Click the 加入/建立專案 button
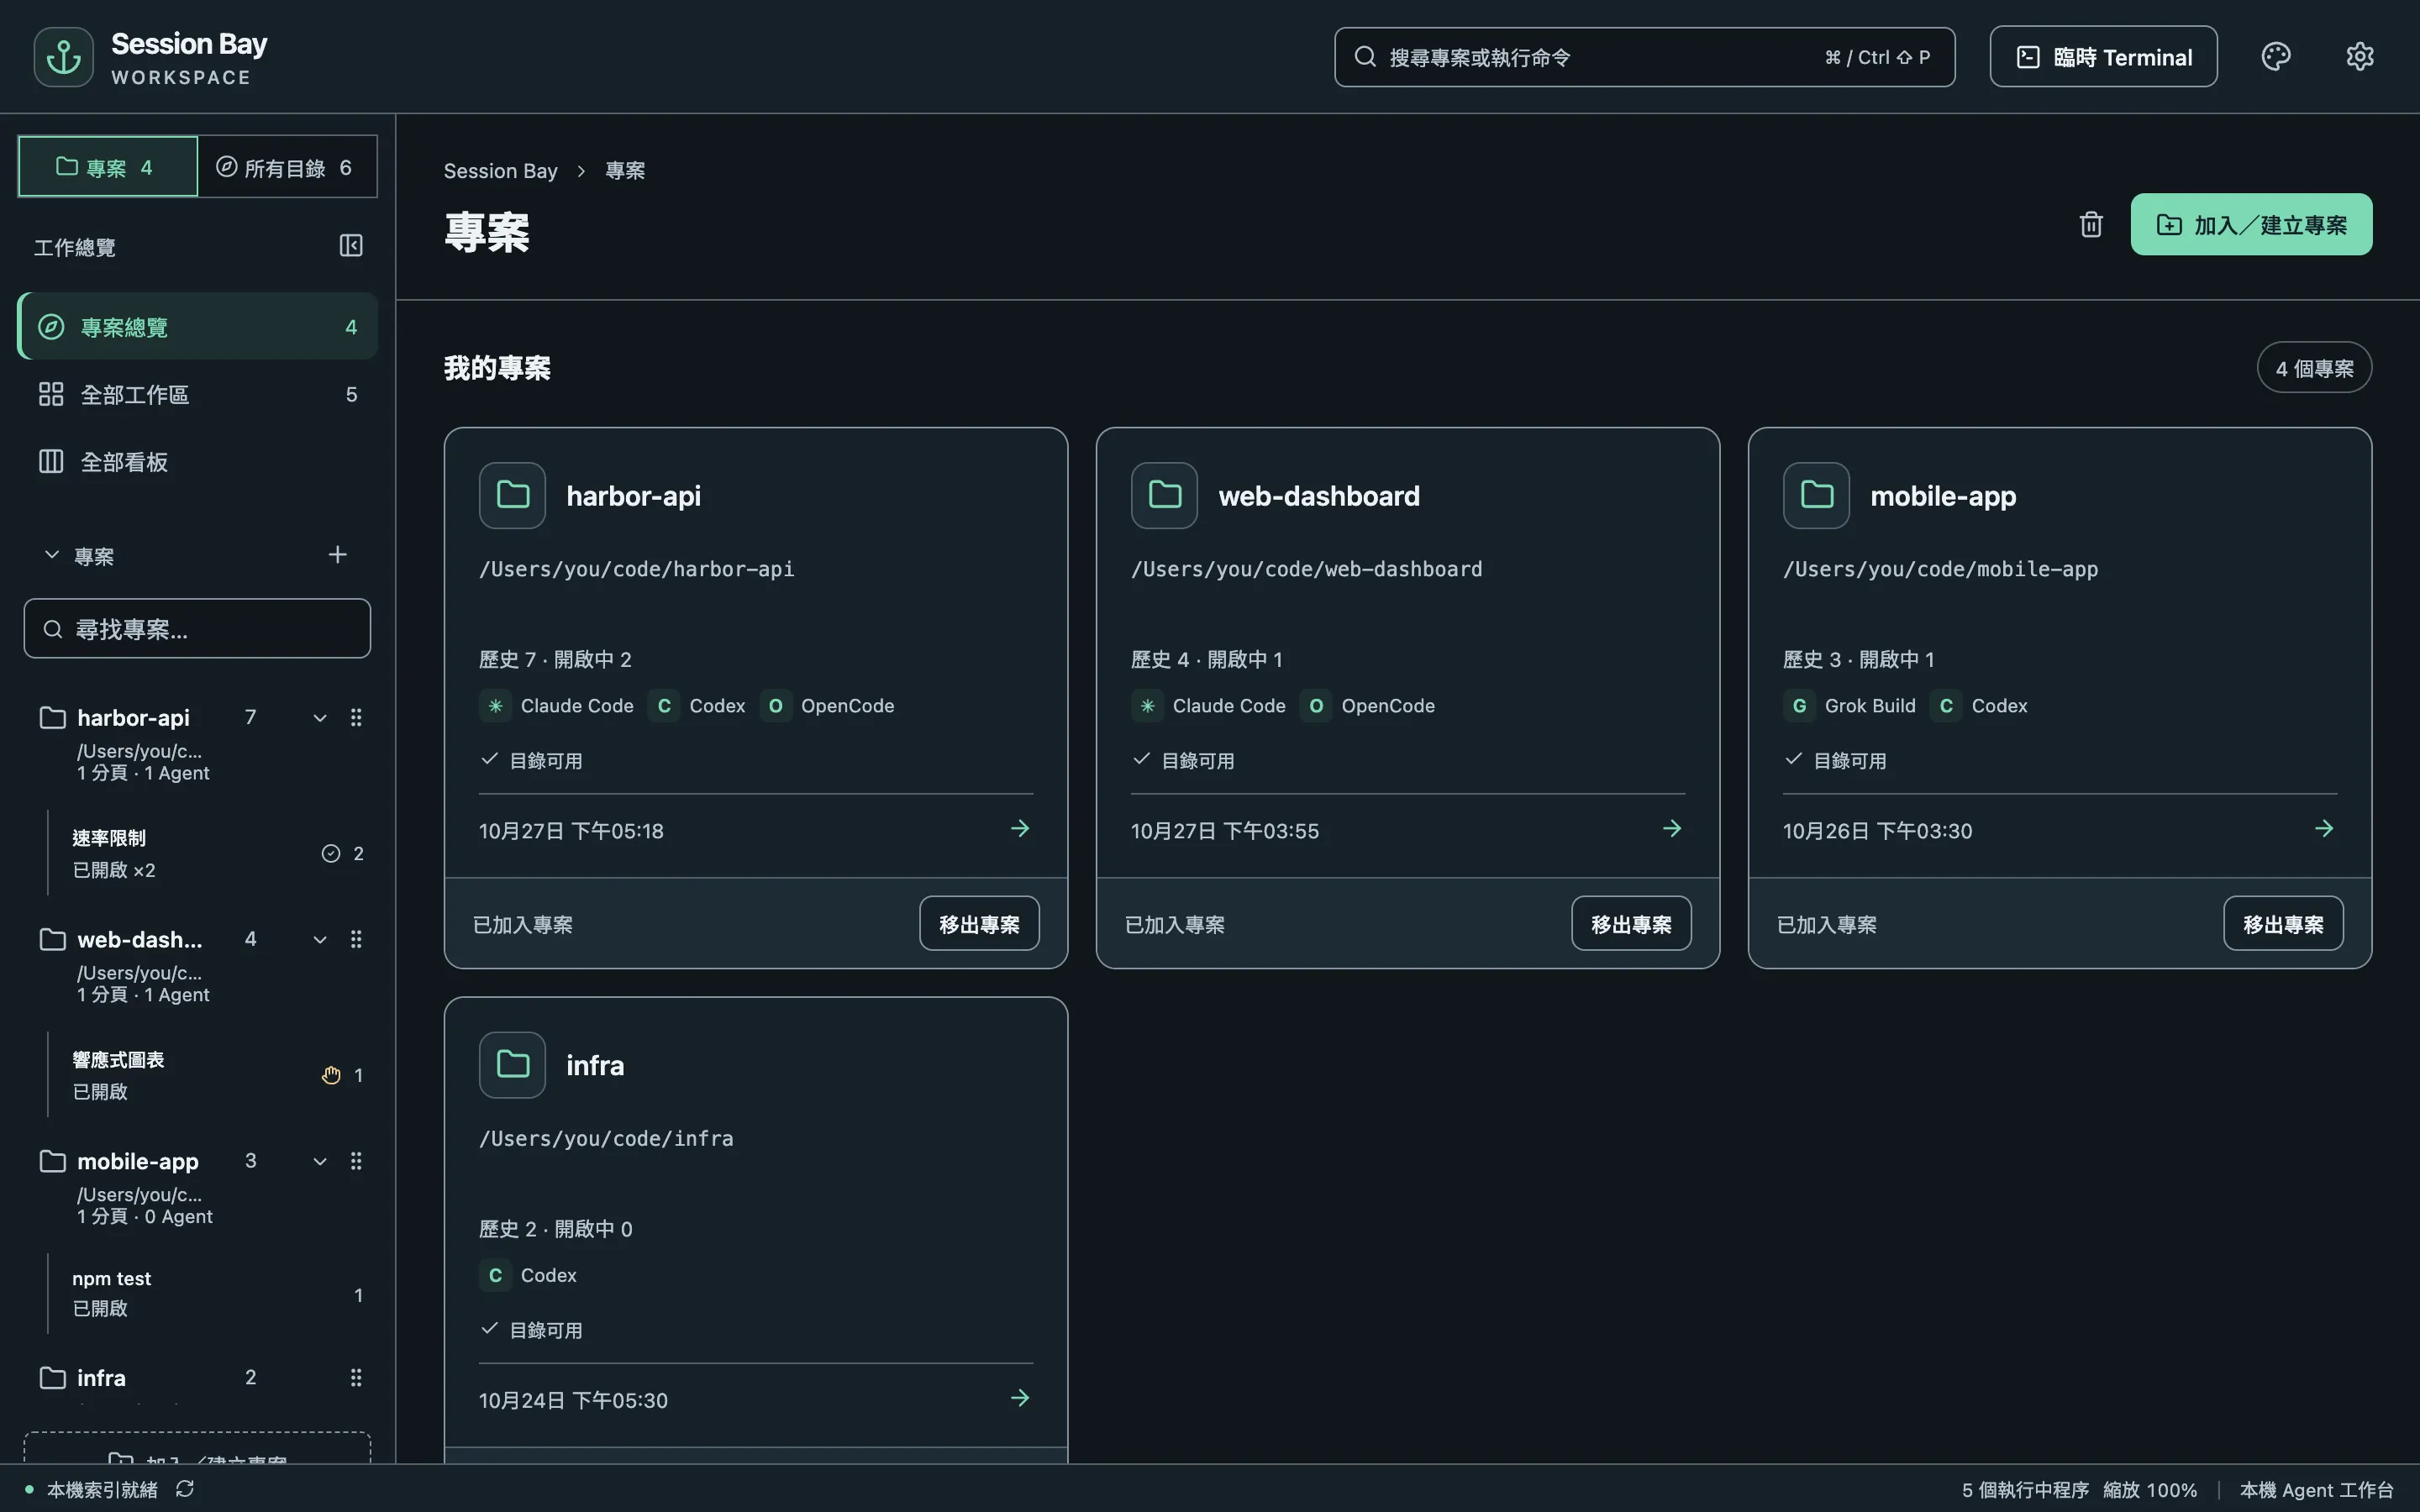The width and height of the screenshot is (2420, 1512). click(x=2251, y=225)
